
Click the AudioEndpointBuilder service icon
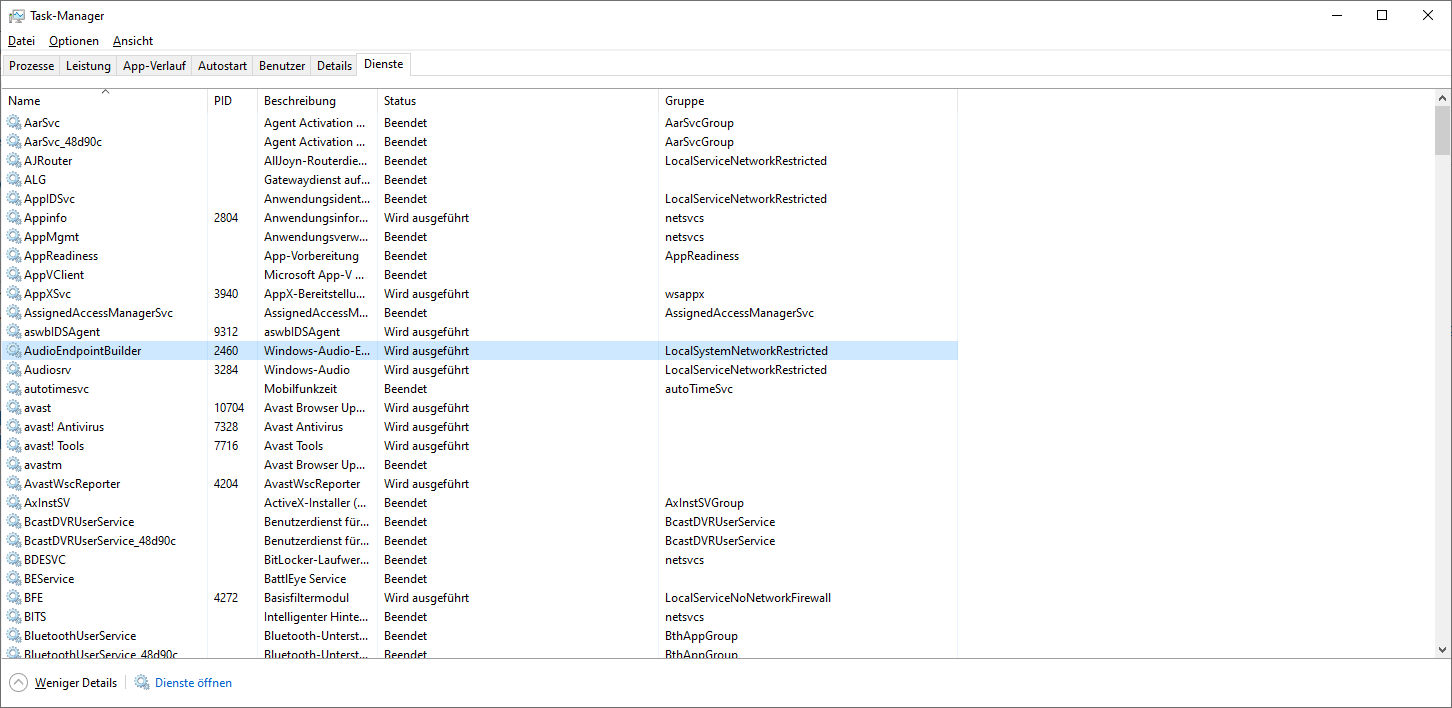point(14,351)
